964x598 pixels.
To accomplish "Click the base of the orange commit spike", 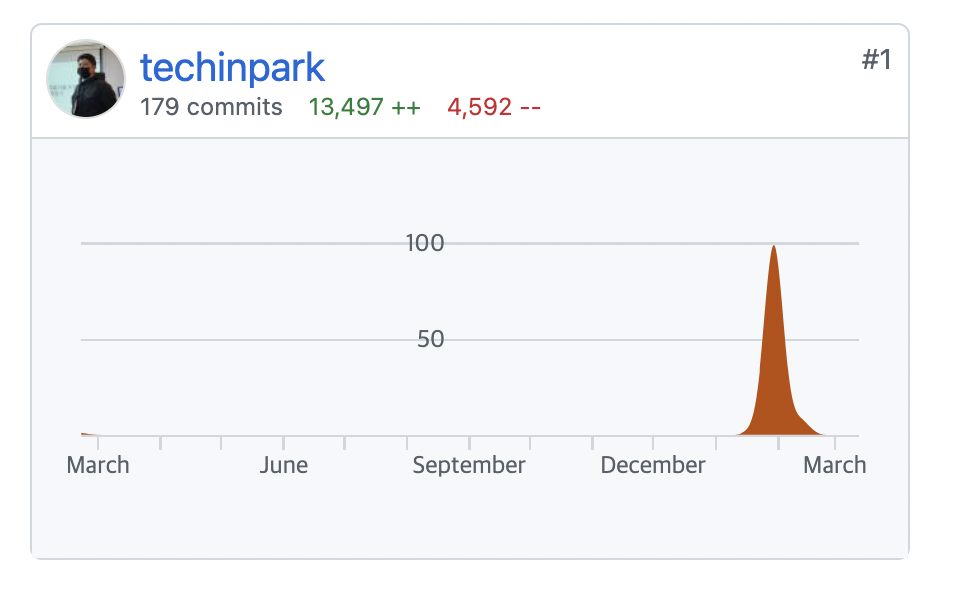I will (773, 428).
